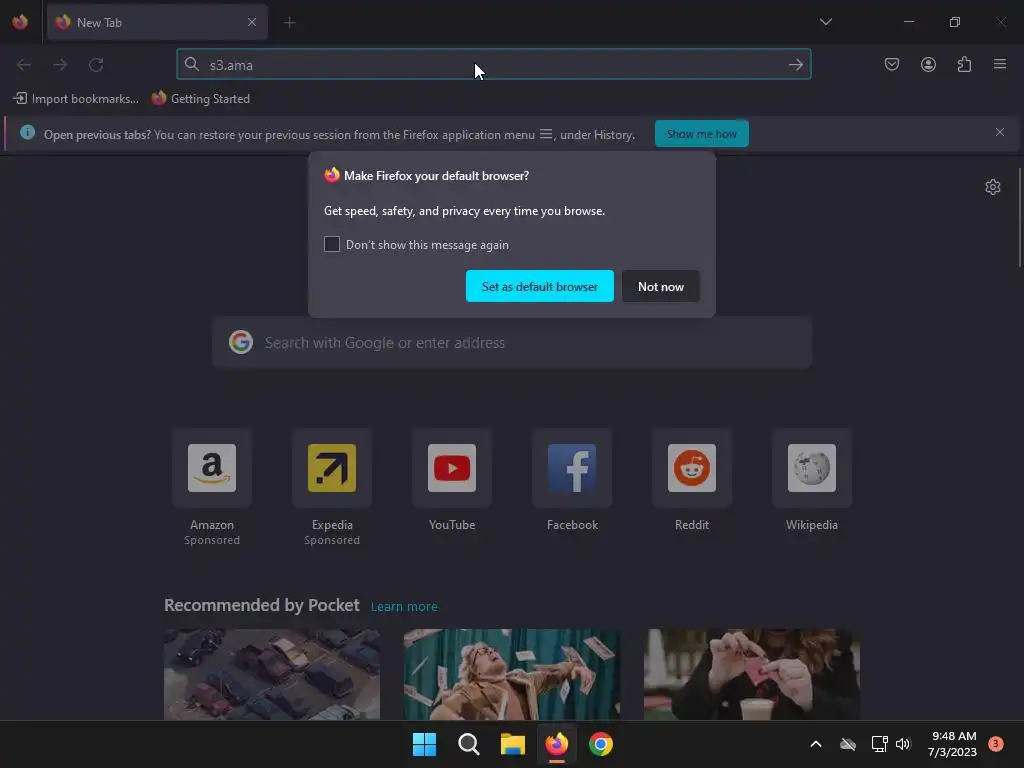Image resolution: width=1024 pixels, height=768 pixels.
Task: Show hidden system tray icons
Action: 816,744
